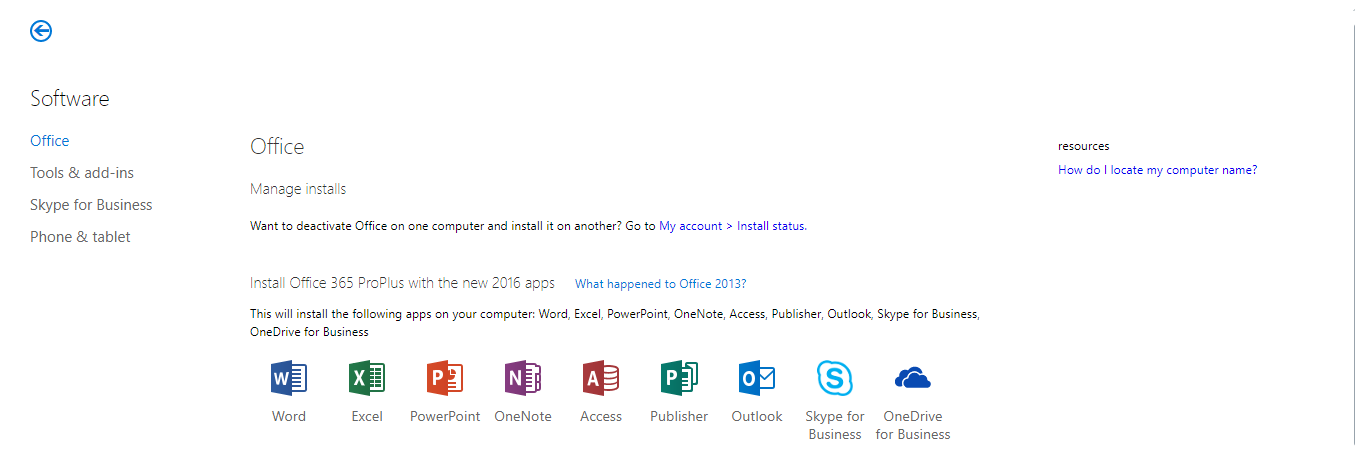
Task: Select the Excel app icon
Action: click(x=367, y=378)
